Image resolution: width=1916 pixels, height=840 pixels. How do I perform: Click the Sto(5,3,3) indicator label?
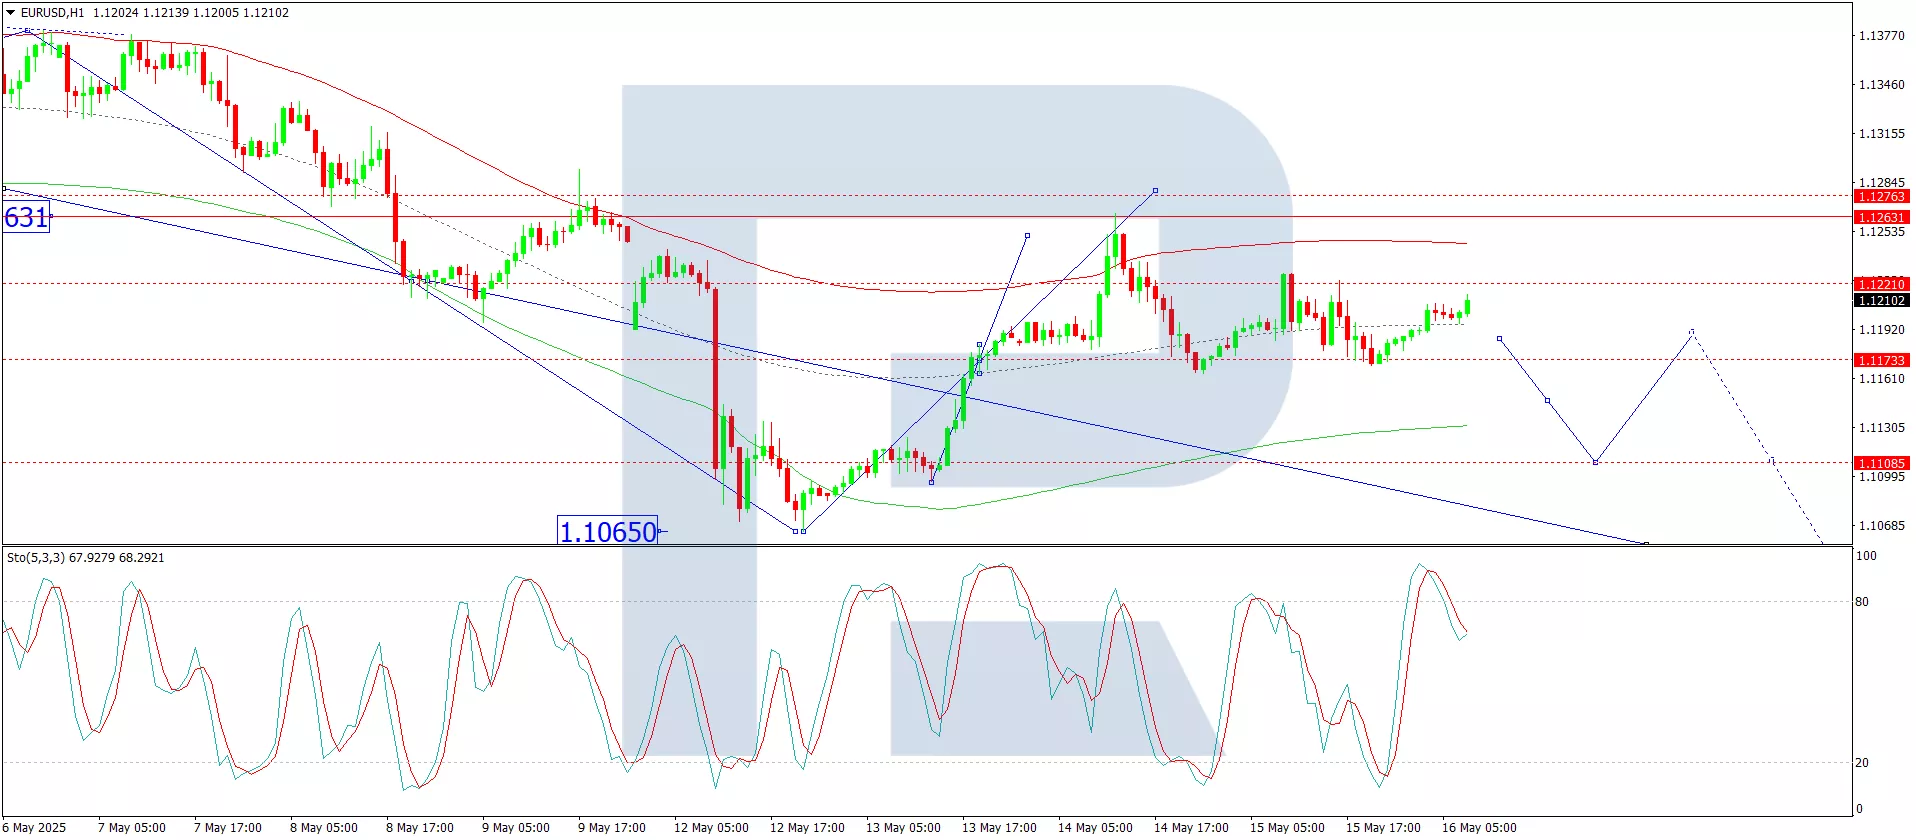pos(85,558)
